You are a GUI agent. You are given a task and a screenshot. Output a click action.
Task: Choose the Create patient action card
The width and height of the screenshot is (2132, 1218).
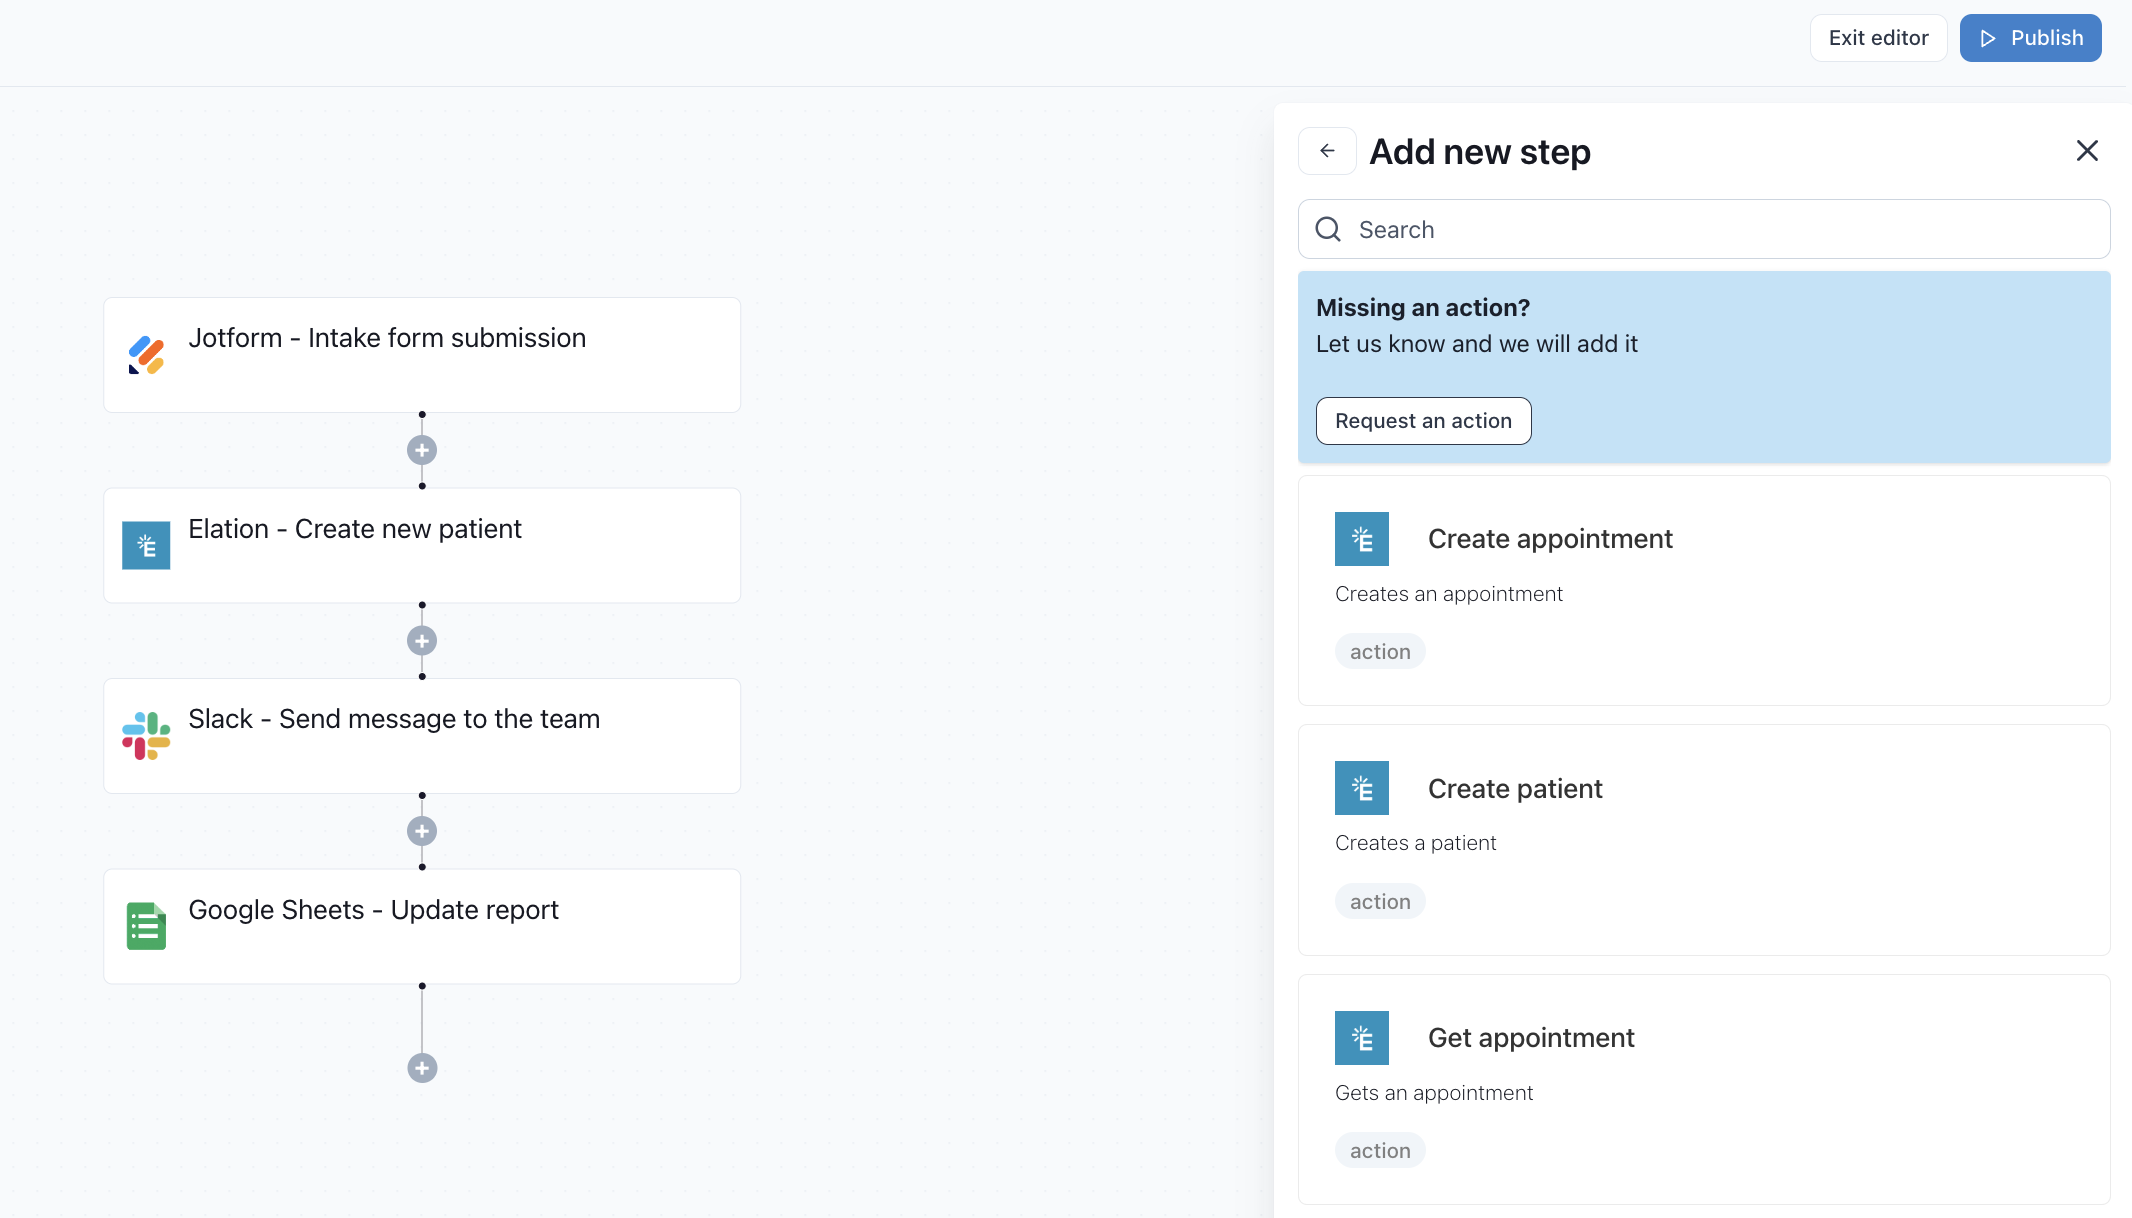1703,840
